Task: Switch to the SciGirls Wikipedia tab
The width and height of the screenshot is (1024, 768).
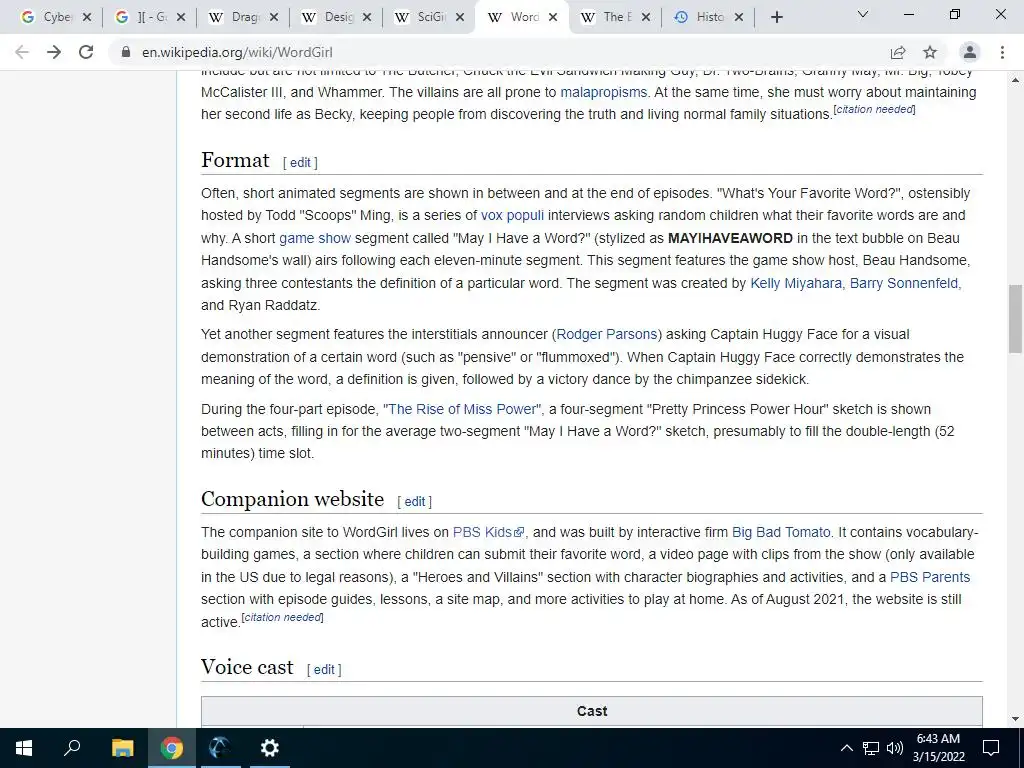Action: point(422,18)
